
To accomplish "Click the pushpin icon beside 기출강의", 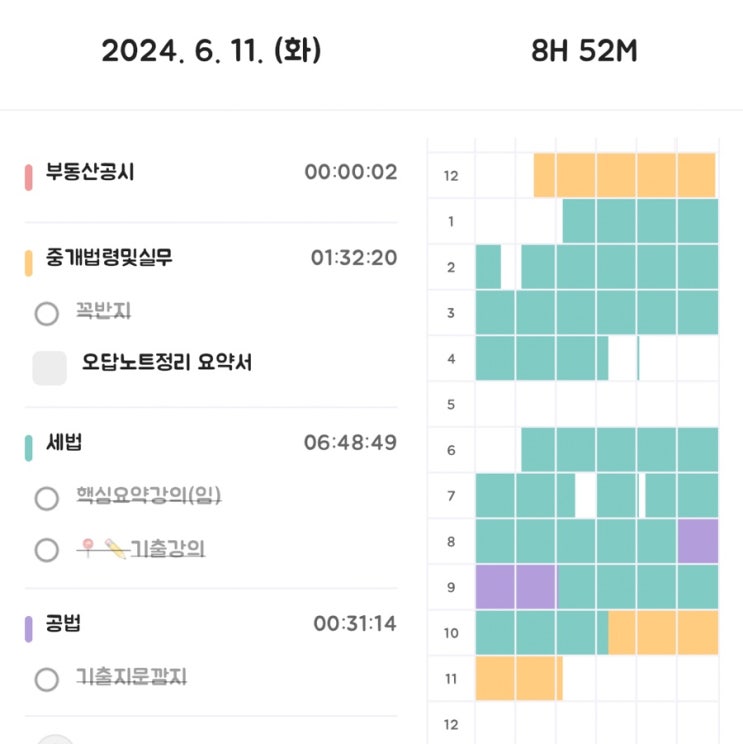I will [89, 548].
